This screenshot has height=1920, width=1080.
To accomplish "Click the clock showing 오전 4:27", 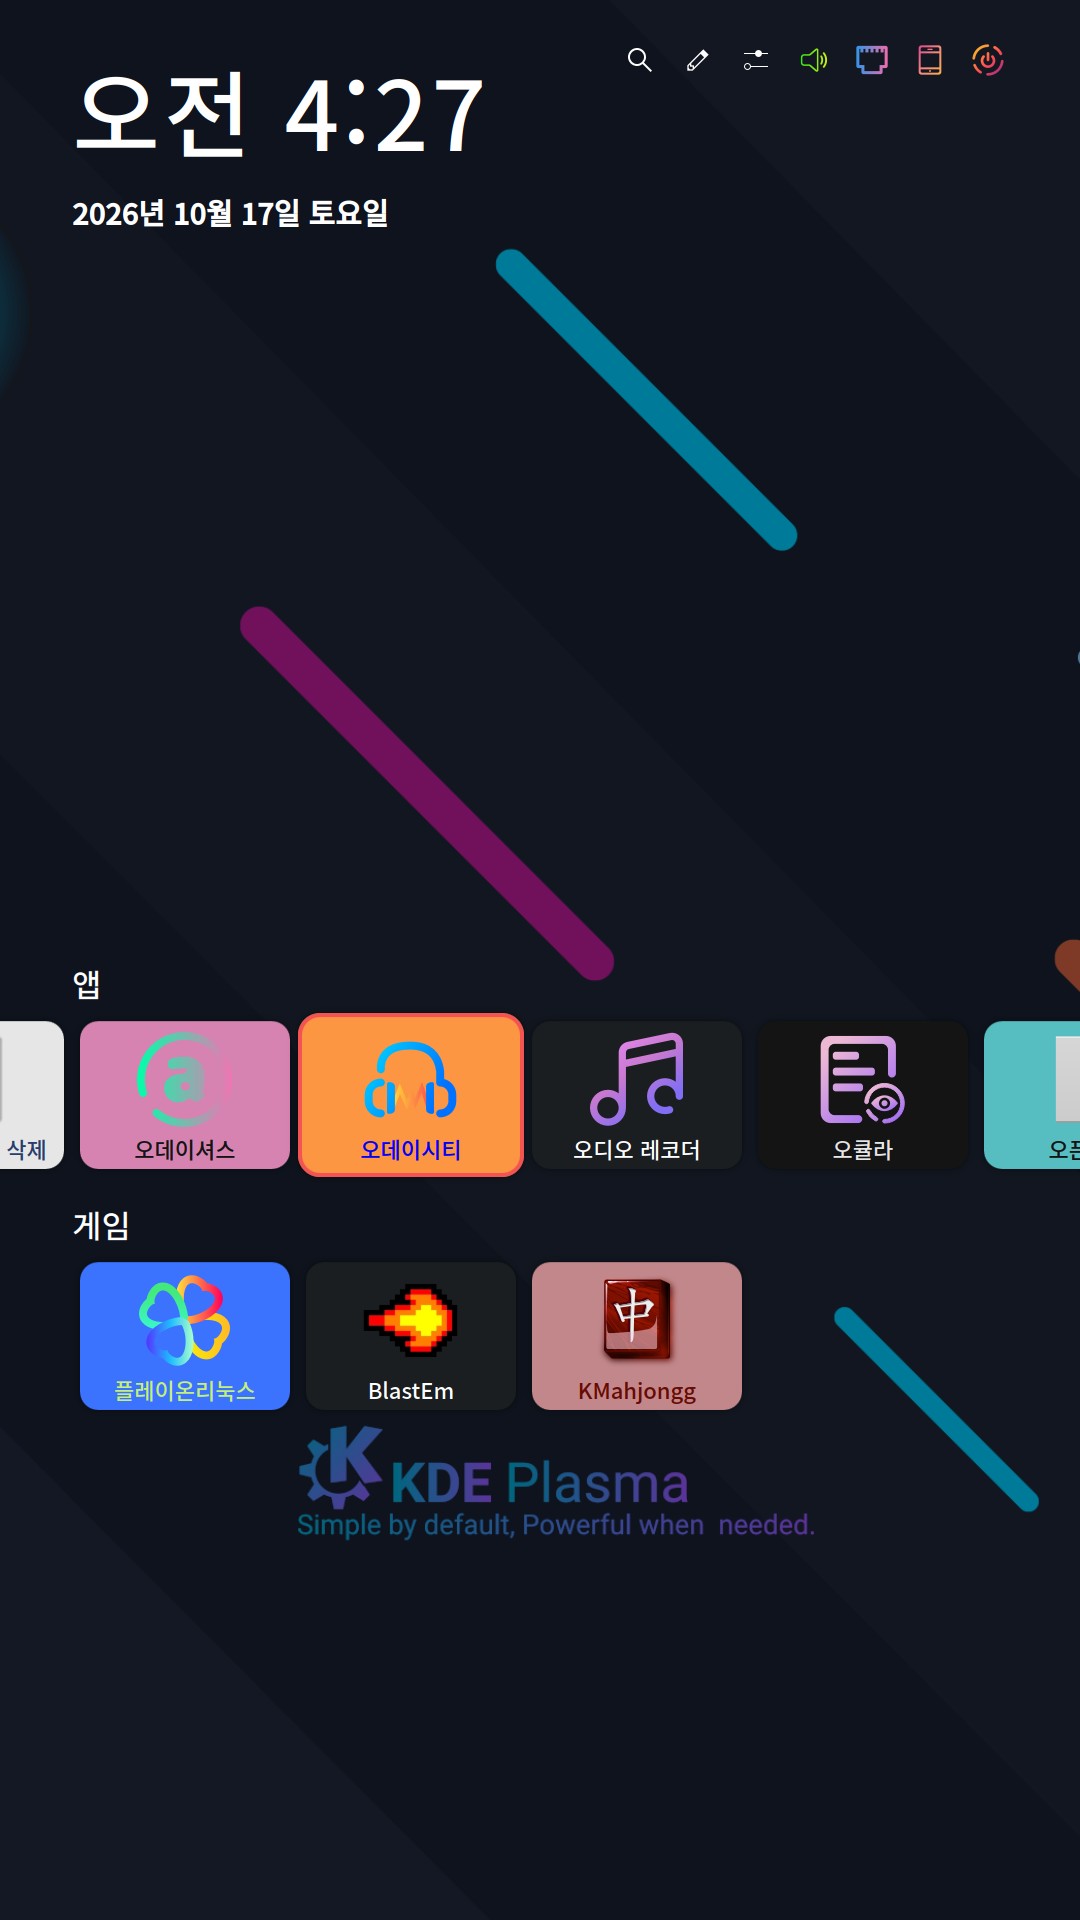I will click(x=280, y=116).
